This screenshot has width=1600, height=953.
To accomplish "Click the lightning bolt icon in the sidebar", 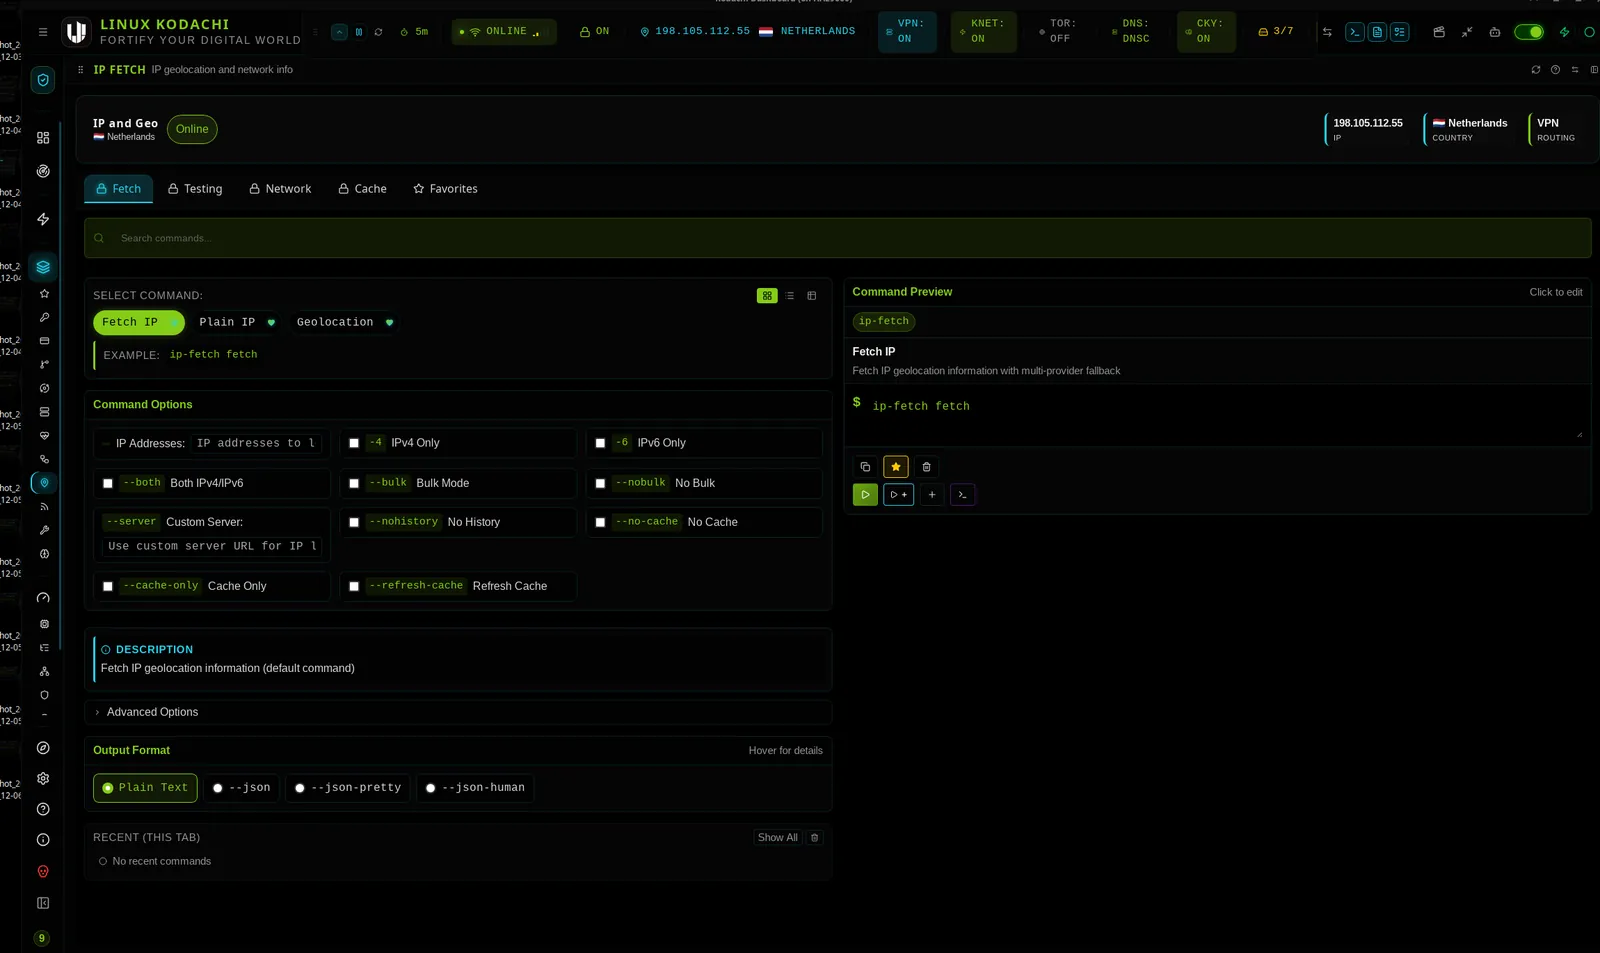I will pos(43,219).
